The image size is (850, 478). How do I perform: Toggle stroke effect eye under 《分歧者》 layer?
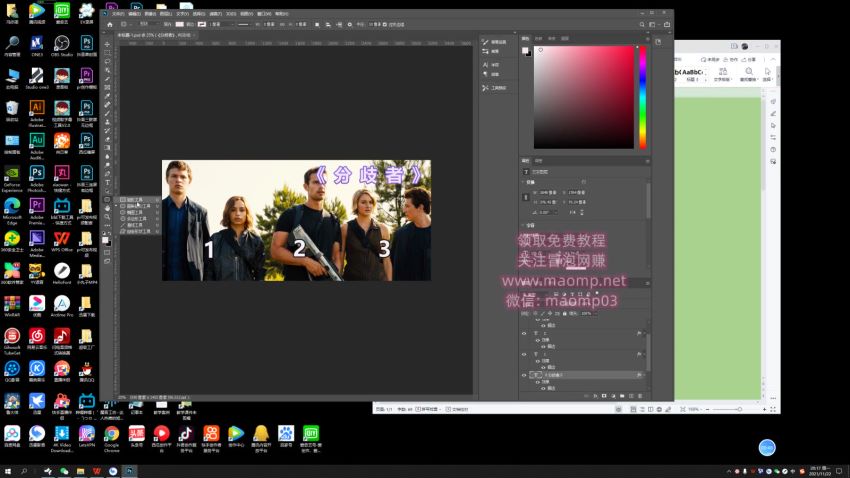[x=543, y=389]
